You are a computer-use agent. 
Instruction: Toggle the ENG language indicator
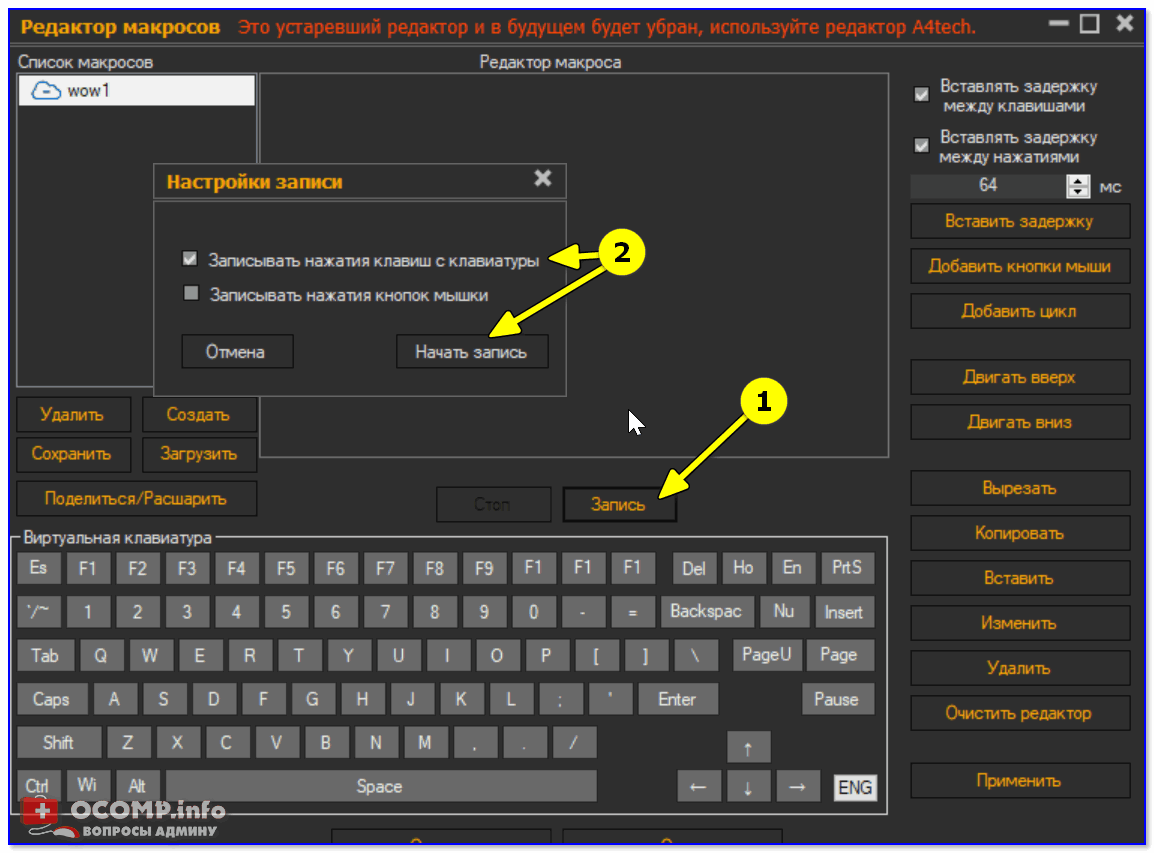click(855, 787)
